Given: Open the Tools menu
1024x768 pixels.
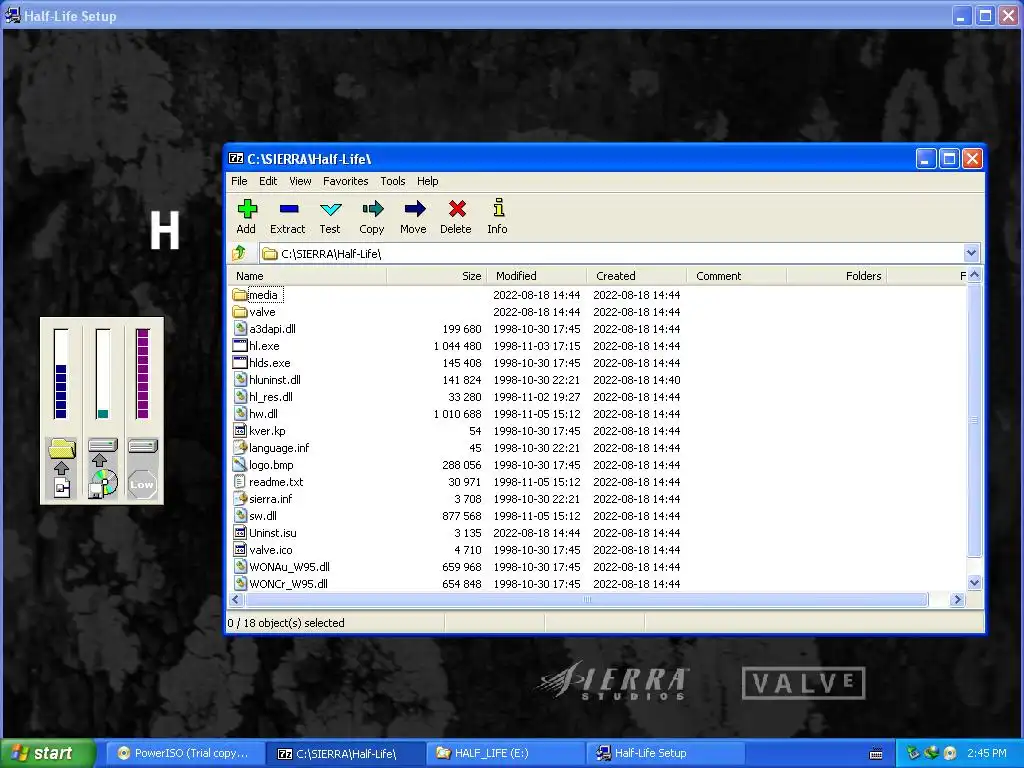Looking at the screenshot, I should click(392, 181).
